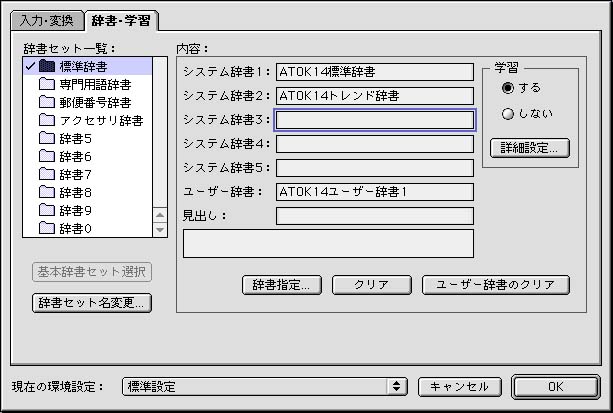The height and width of the screenshot is (413, 613).
Task: Select 専門用語辞書 text in the list
Action: 95,84
